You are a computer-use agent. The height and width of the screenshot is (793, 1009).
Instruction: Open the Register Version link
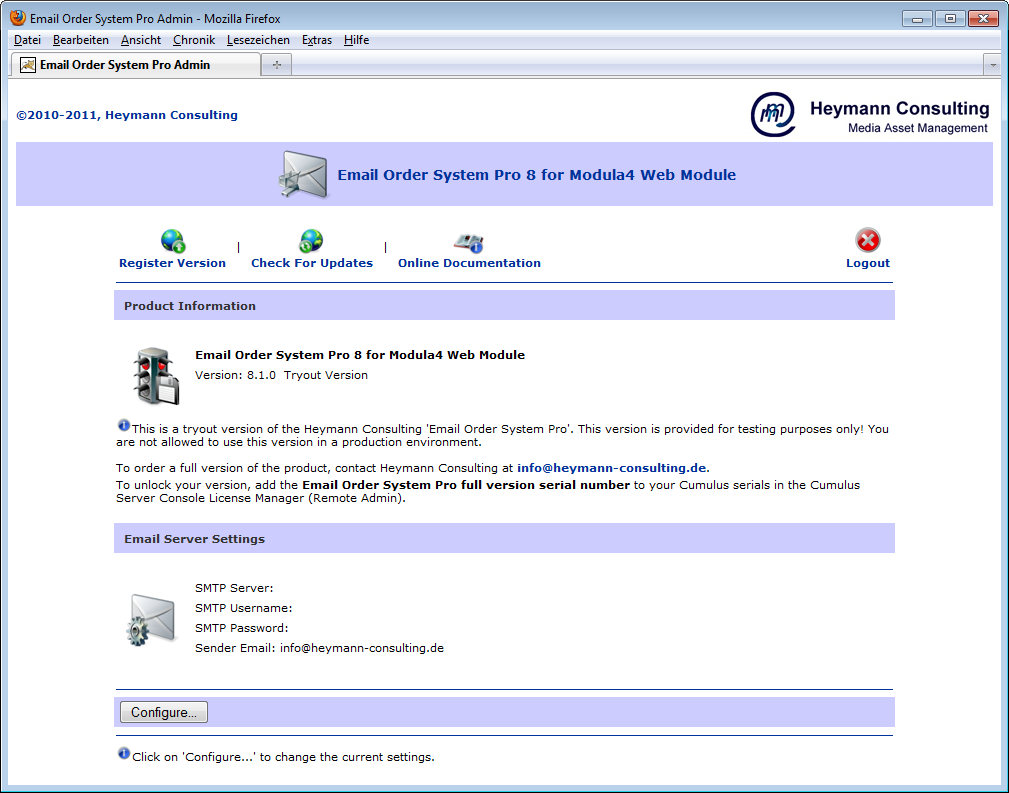[x=172, y=263]
